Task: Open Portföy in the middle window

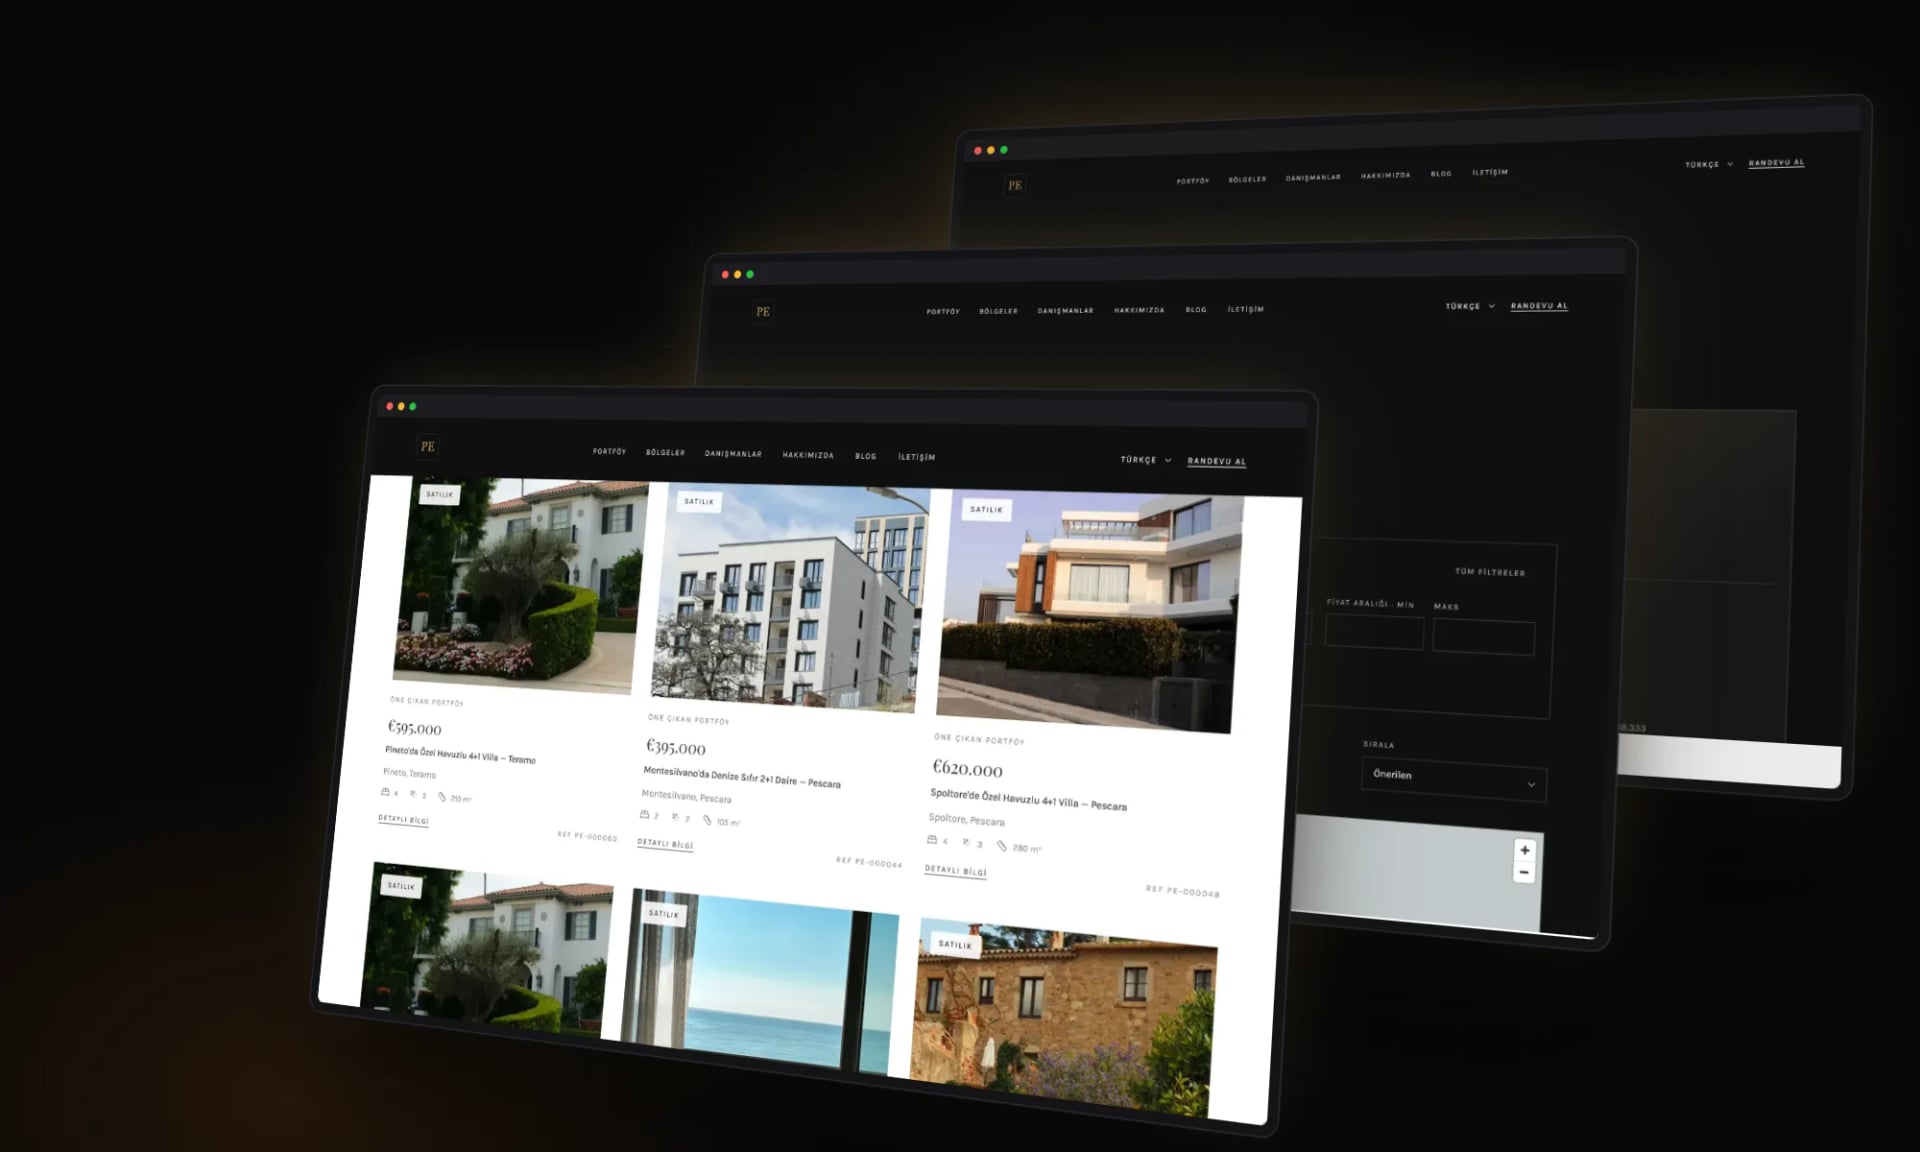Action: (x=943, y=311)
